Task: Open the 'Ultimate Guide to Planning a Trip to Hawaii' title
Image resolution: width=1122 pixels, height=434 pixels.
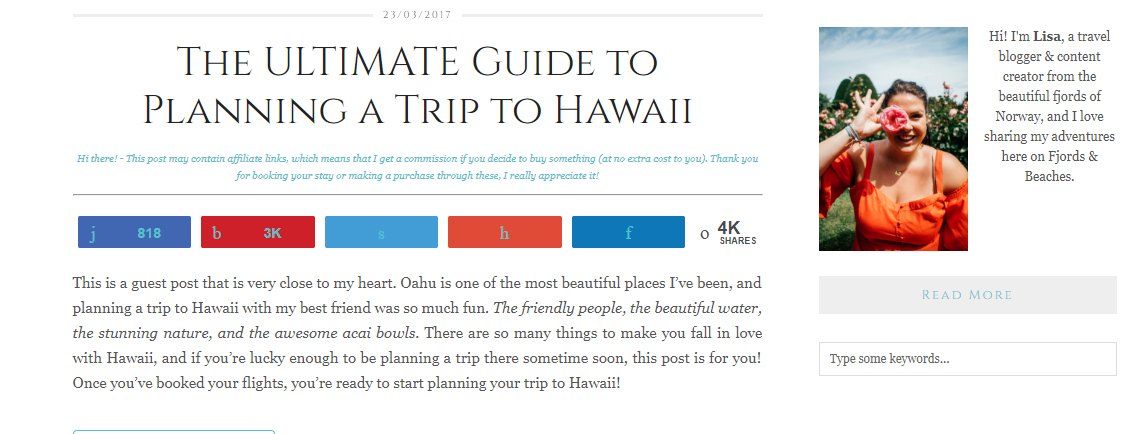Action: point(417,85)
